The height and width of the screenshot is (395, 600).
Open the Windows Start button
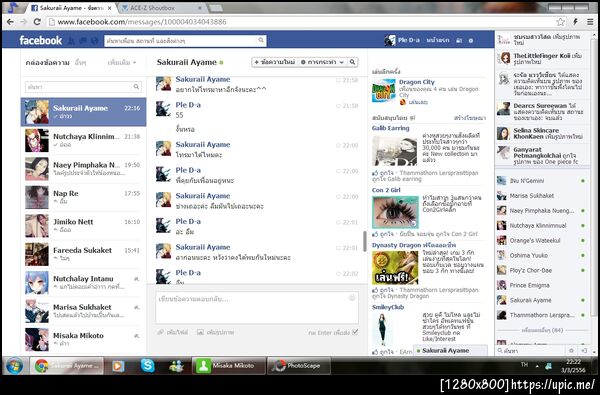pyautogui.click(x=14, y=366)
